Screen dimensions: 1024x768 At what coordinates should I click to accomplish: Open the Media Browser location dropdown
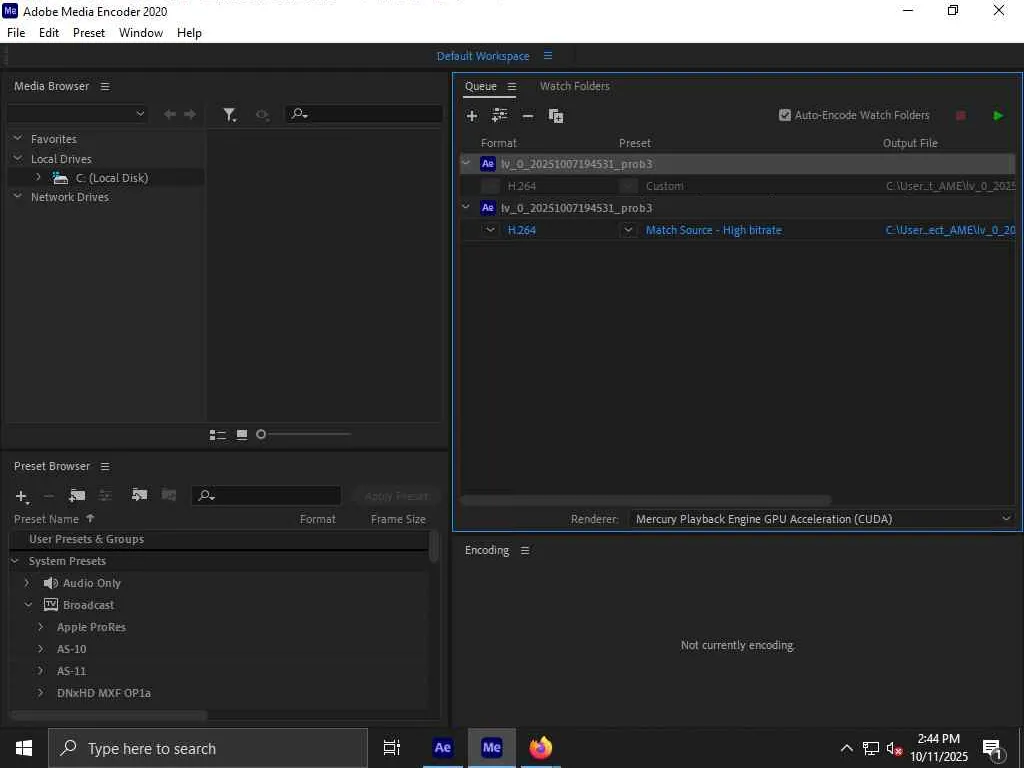77,114
